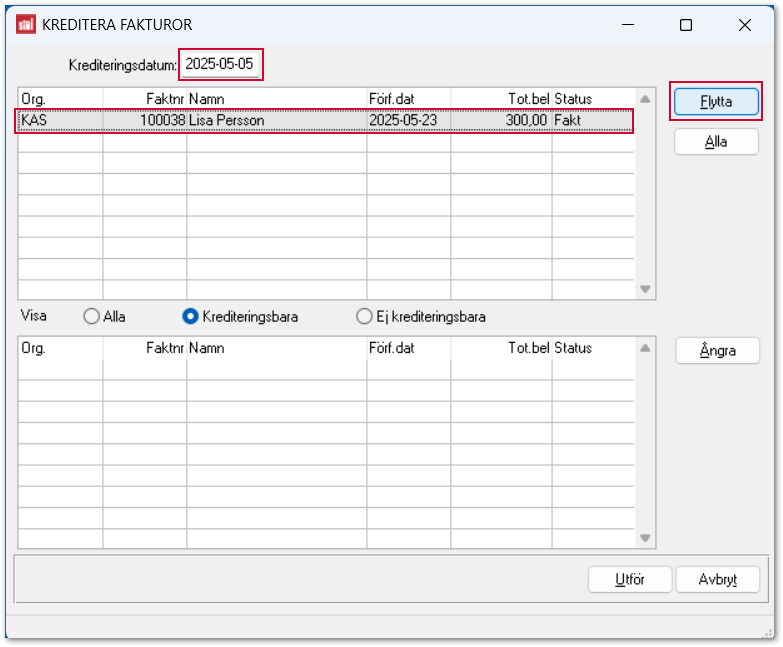
Task: Maximize the Kreditera Fakturor window
Action: tap(686, 24)
